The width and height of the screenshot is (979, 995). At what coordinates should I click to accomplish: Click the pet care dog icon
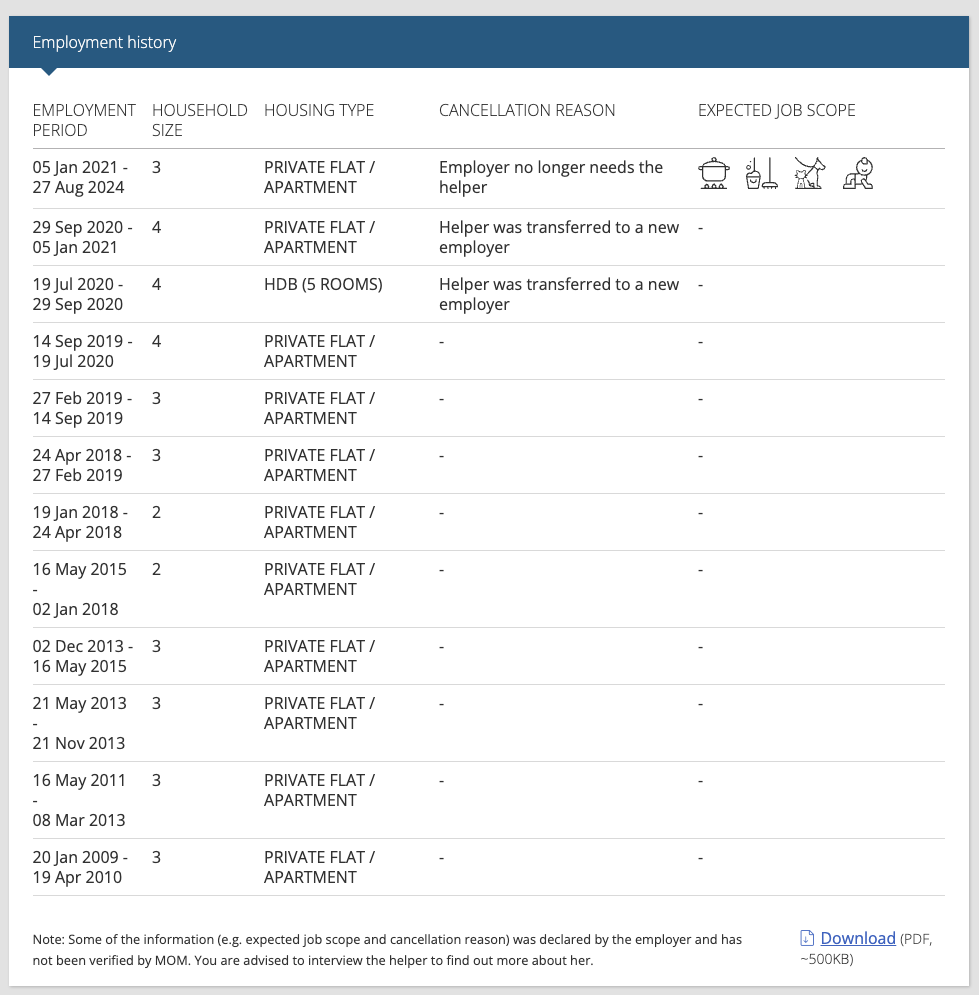[x=810, y=173]
